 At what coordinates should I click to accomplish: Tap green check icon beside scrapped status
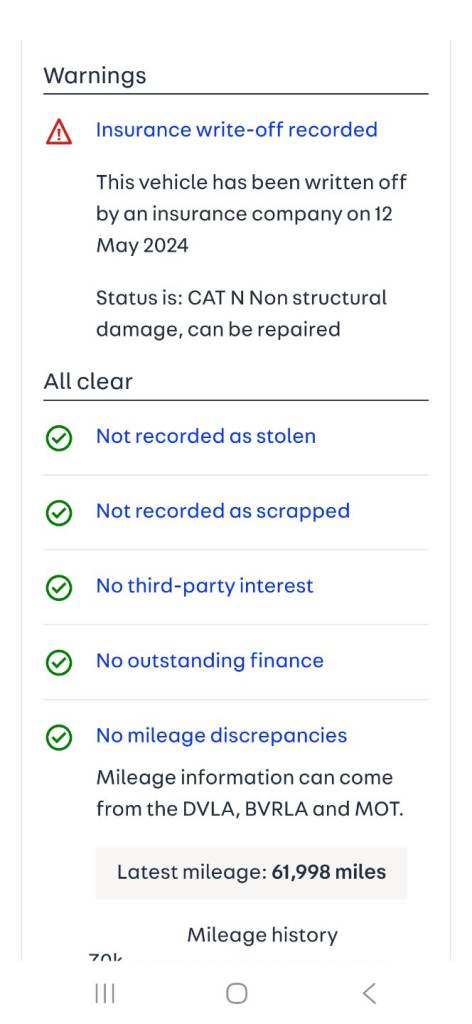59,513
